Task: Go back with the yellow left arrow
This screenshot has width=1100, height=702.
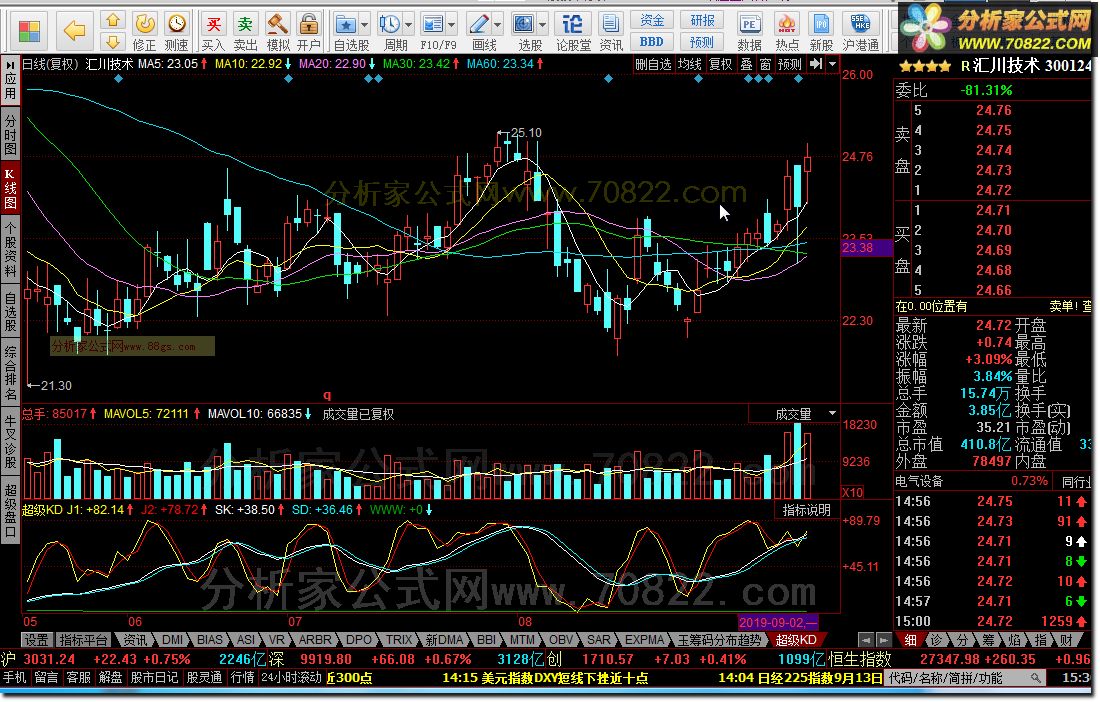Action: (x=74, y=30)
